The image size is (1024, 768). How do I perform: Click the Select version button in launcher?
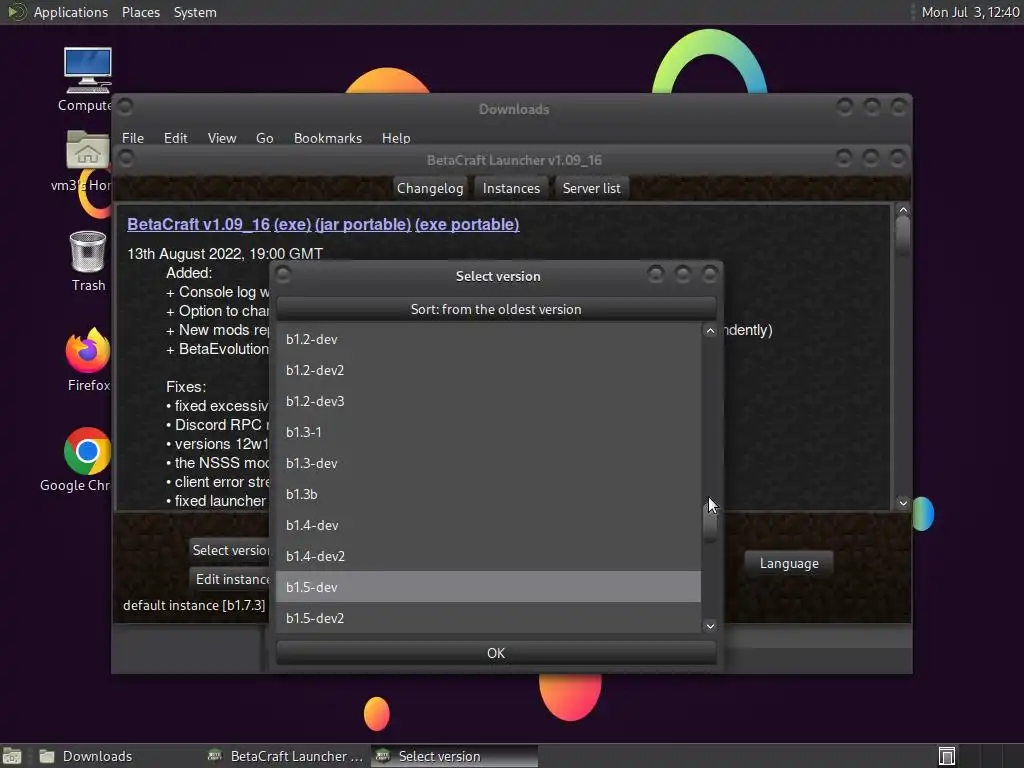click(x=230, y=551)
